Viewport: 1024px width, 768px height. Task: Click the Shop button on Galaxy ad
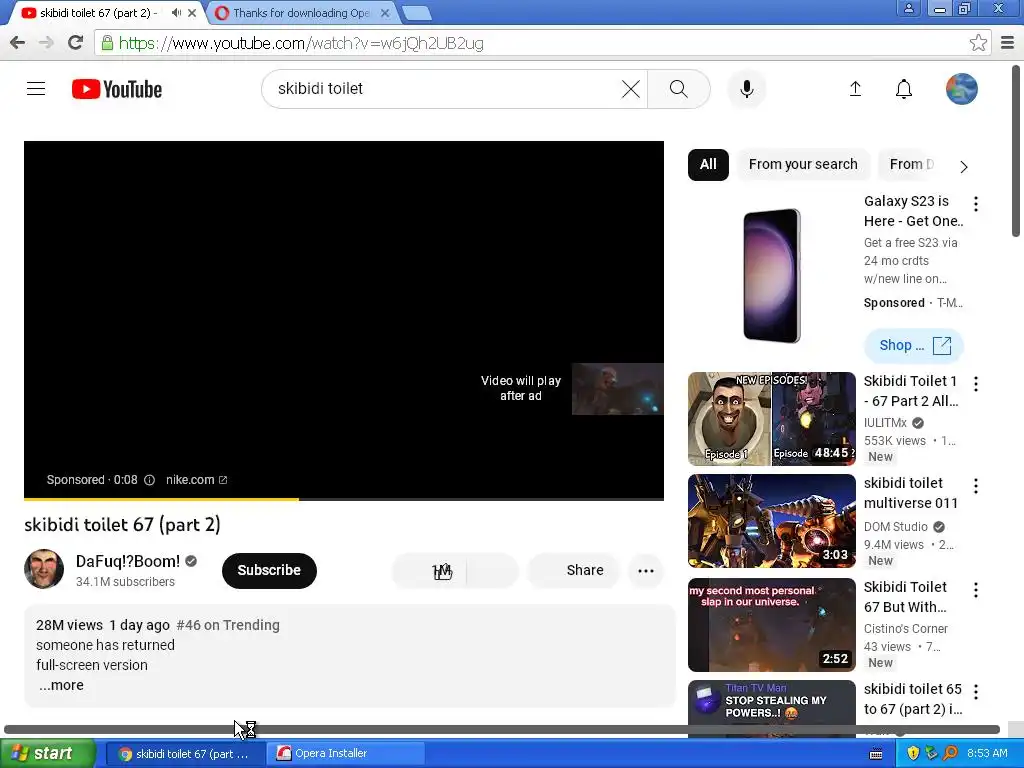[914, 345]
